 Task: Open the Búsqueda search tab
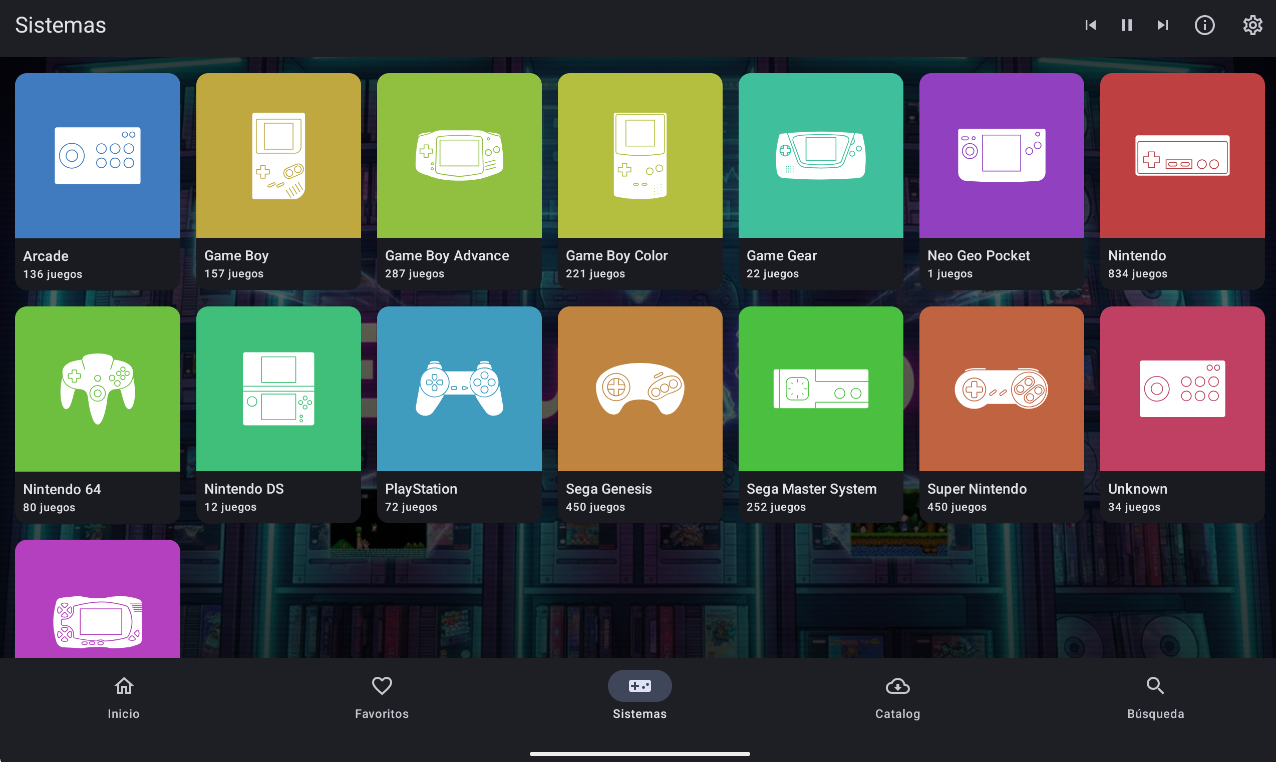[x=1155, y=697]
